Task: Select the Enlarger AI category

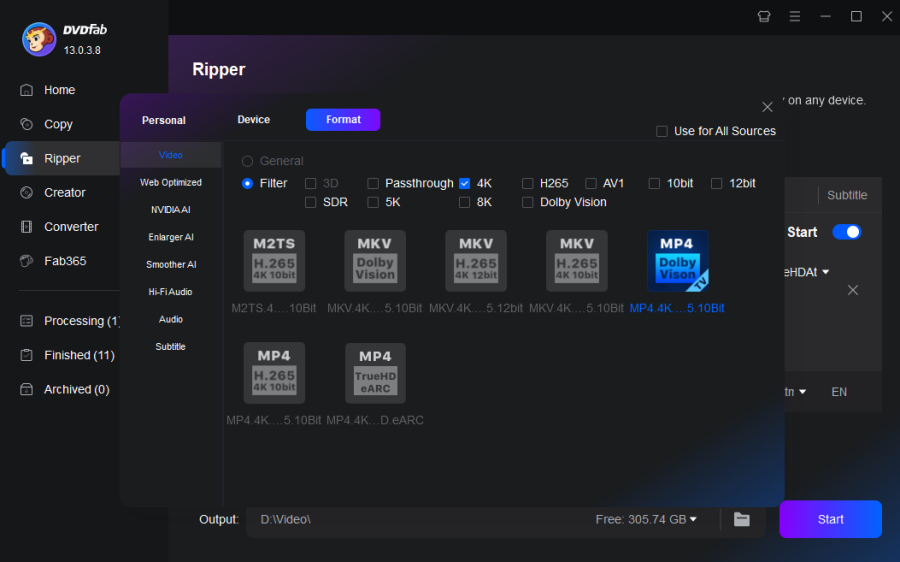Action: [x=170, y=237]
